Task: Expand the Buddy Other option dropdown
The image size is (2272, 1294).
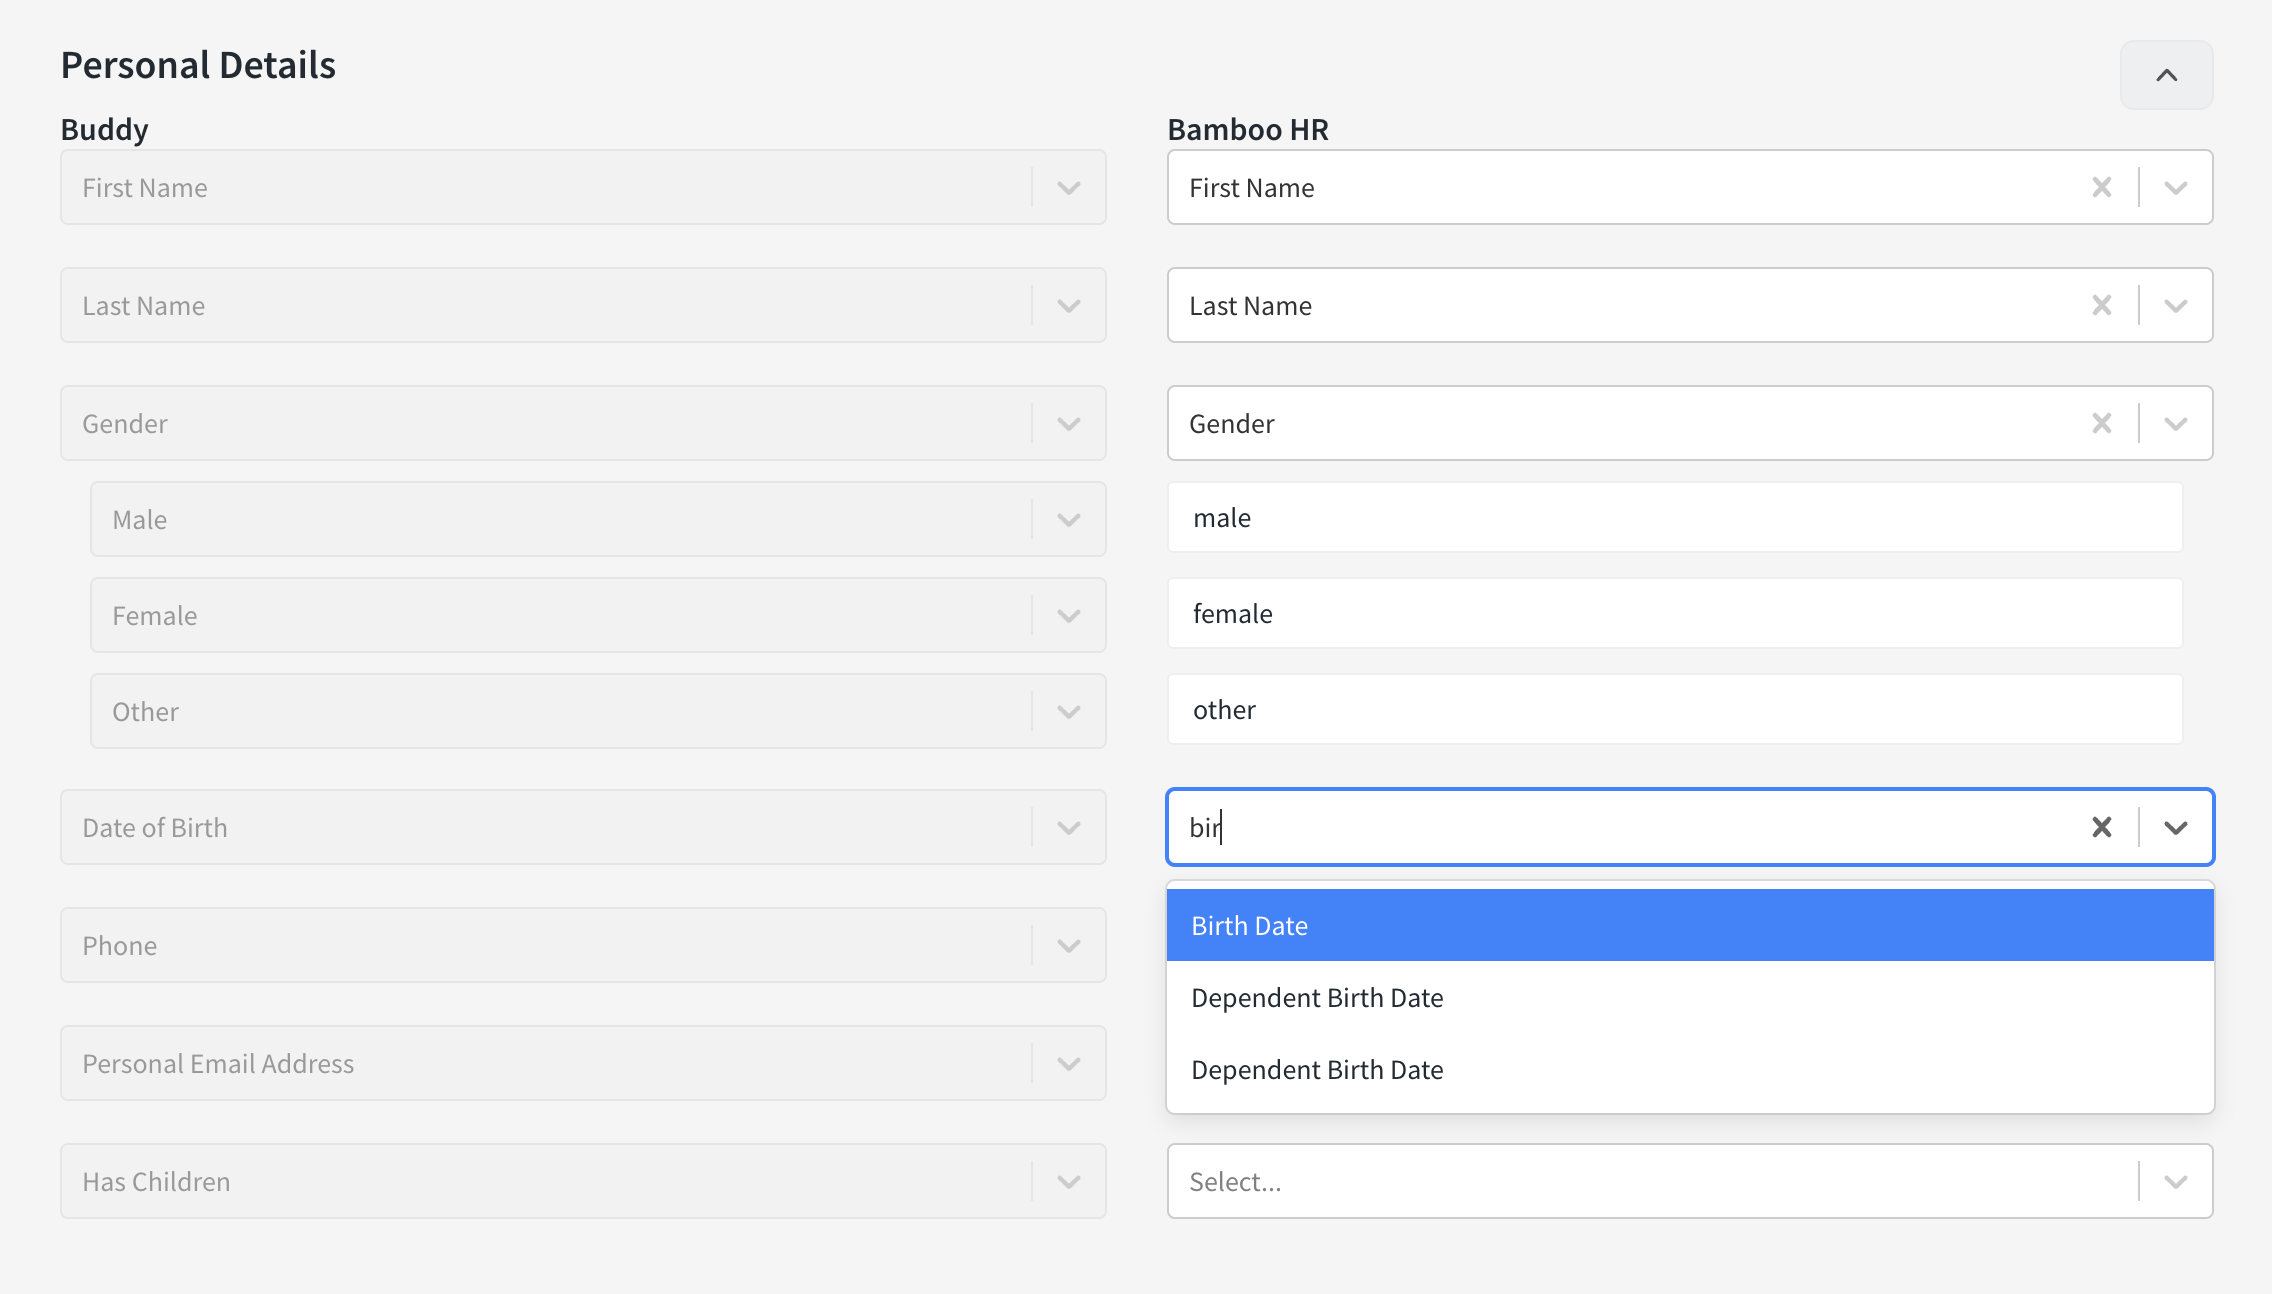Action: coord(1066,711)
